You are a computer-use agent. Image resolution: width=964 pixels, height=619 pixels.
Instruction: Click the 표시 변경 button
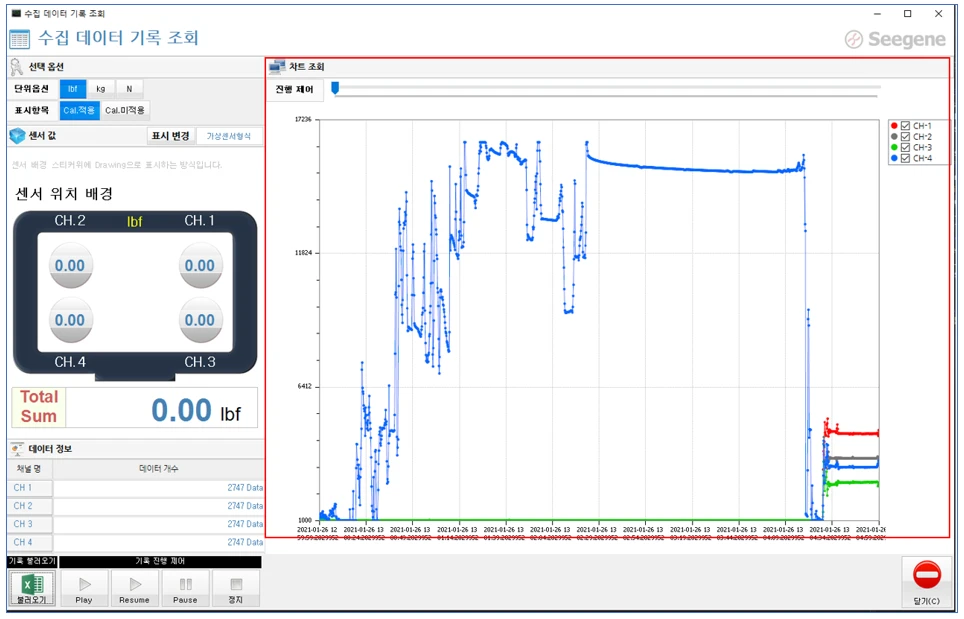pos(170,136)
